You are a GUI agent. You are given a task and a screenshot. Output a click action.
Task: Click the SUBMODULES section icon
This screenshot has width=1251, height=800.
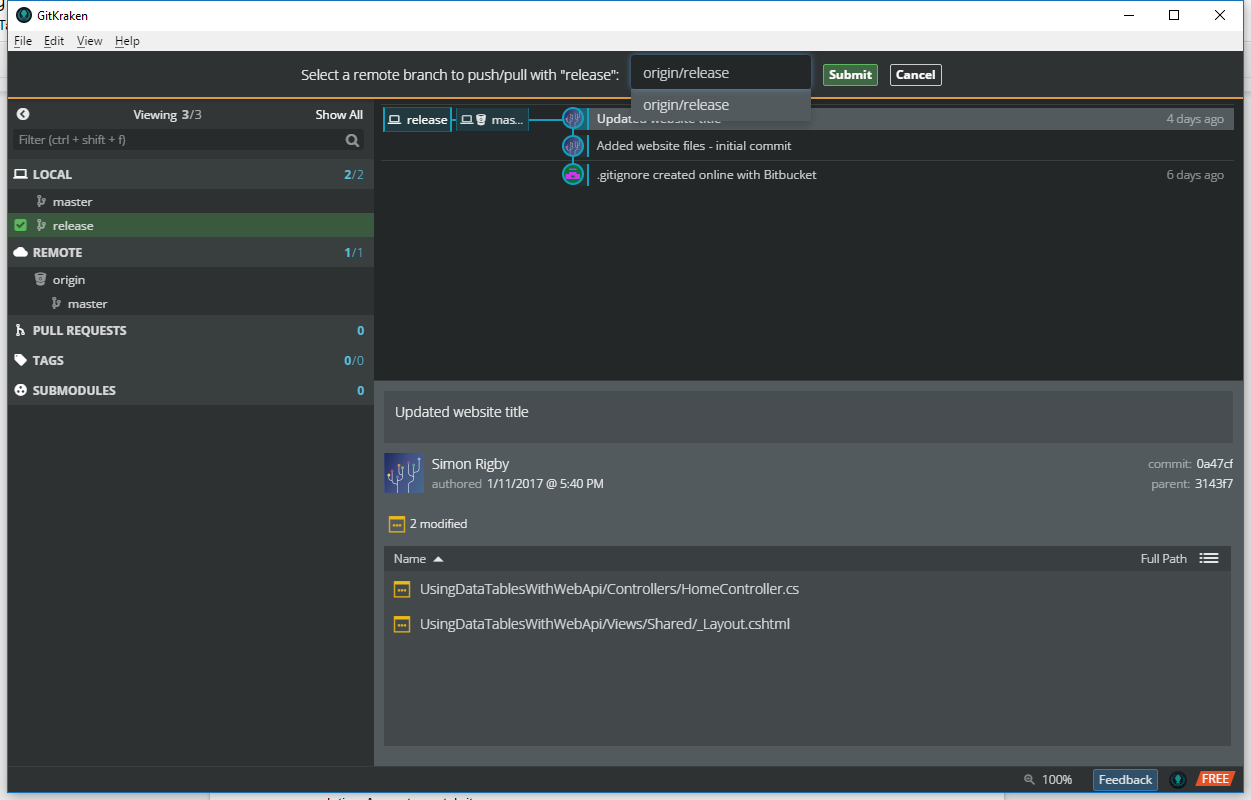tap(20, 390)
